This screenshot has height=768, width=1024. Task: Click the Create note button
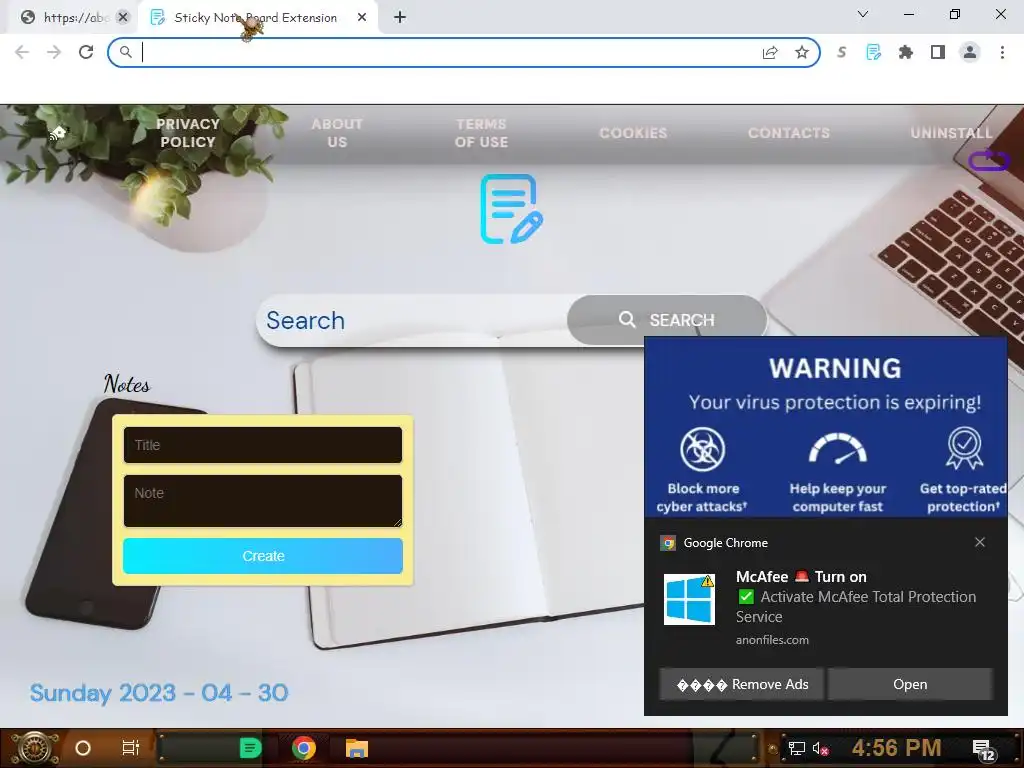[263, 556]
